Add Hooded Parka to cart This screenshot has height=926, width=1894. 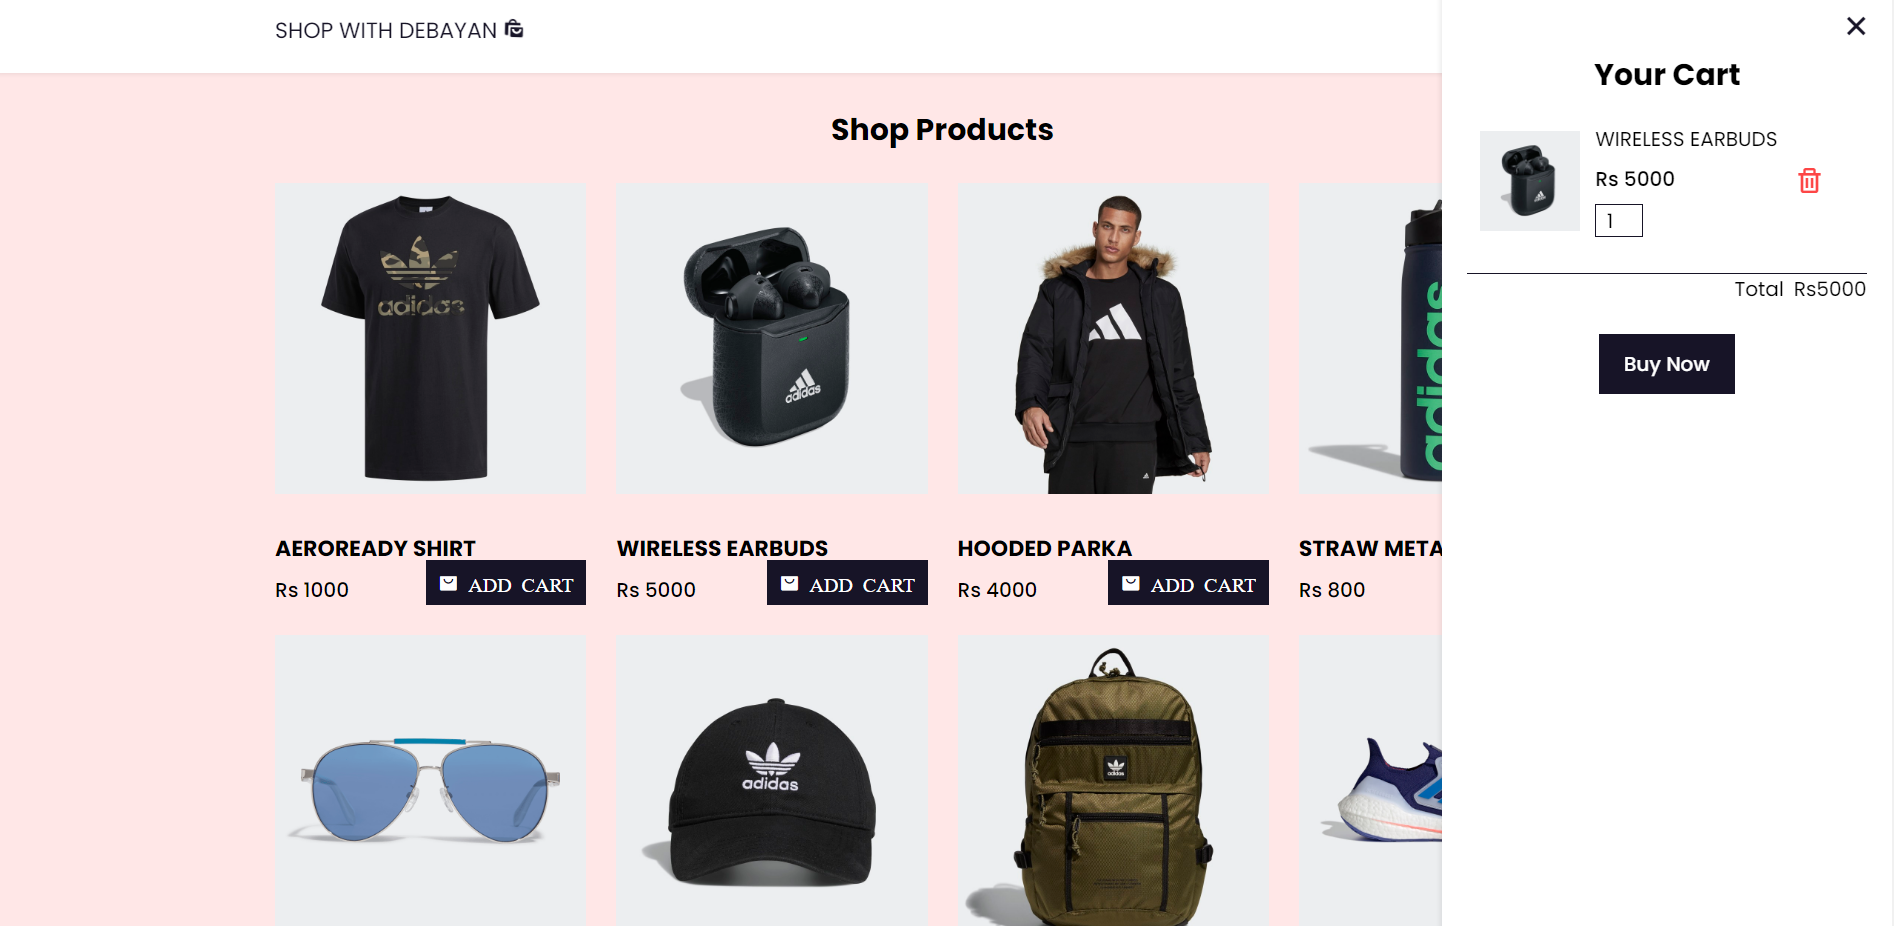pyautogui.click(x=1188, y=583)
